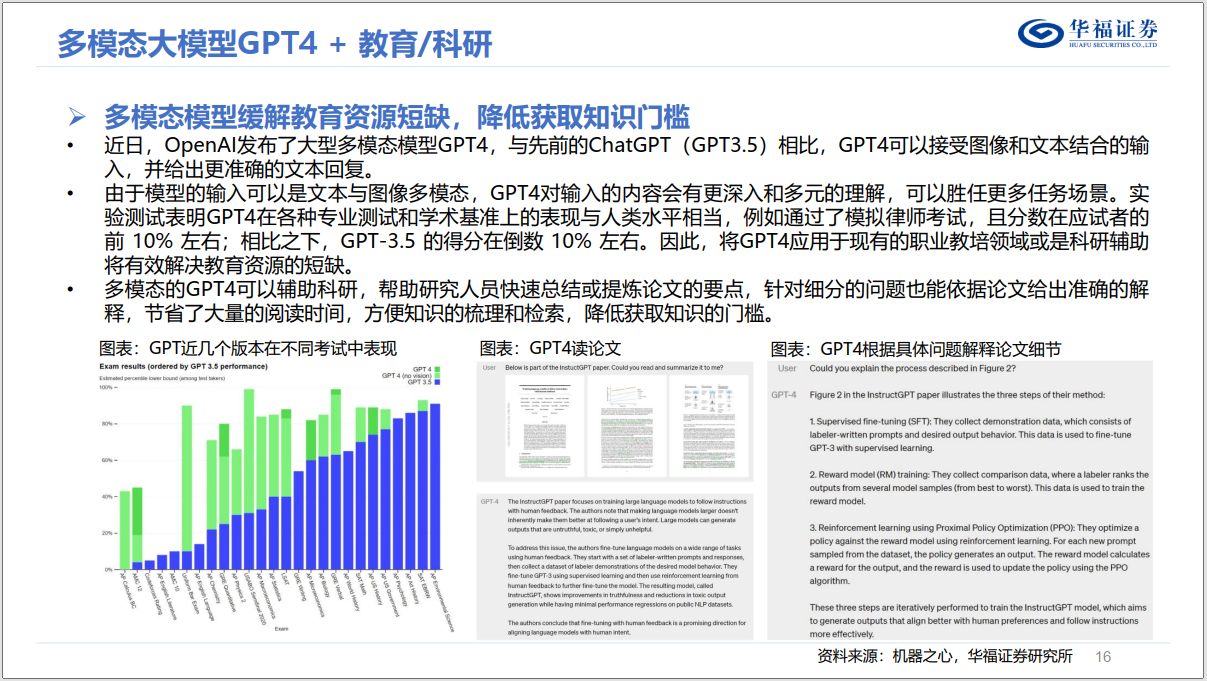The image size is (1207, 681).
Task: Click the paragraph starting 'The authors conclude that fine-tuning'
Action: point(627,628)
